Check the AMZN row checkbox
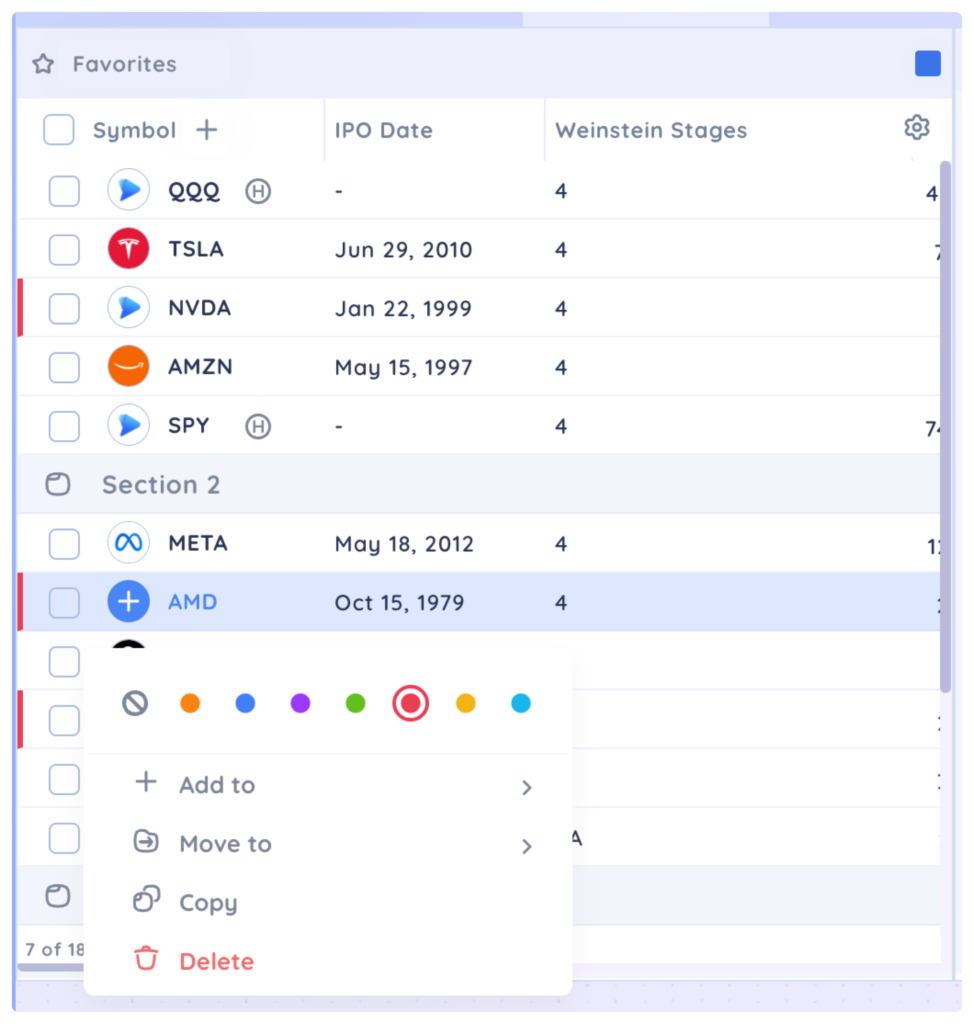Image resolution: width=974 pixels, height=1024 pixels. pyautogui.click(x=64, y=368)
